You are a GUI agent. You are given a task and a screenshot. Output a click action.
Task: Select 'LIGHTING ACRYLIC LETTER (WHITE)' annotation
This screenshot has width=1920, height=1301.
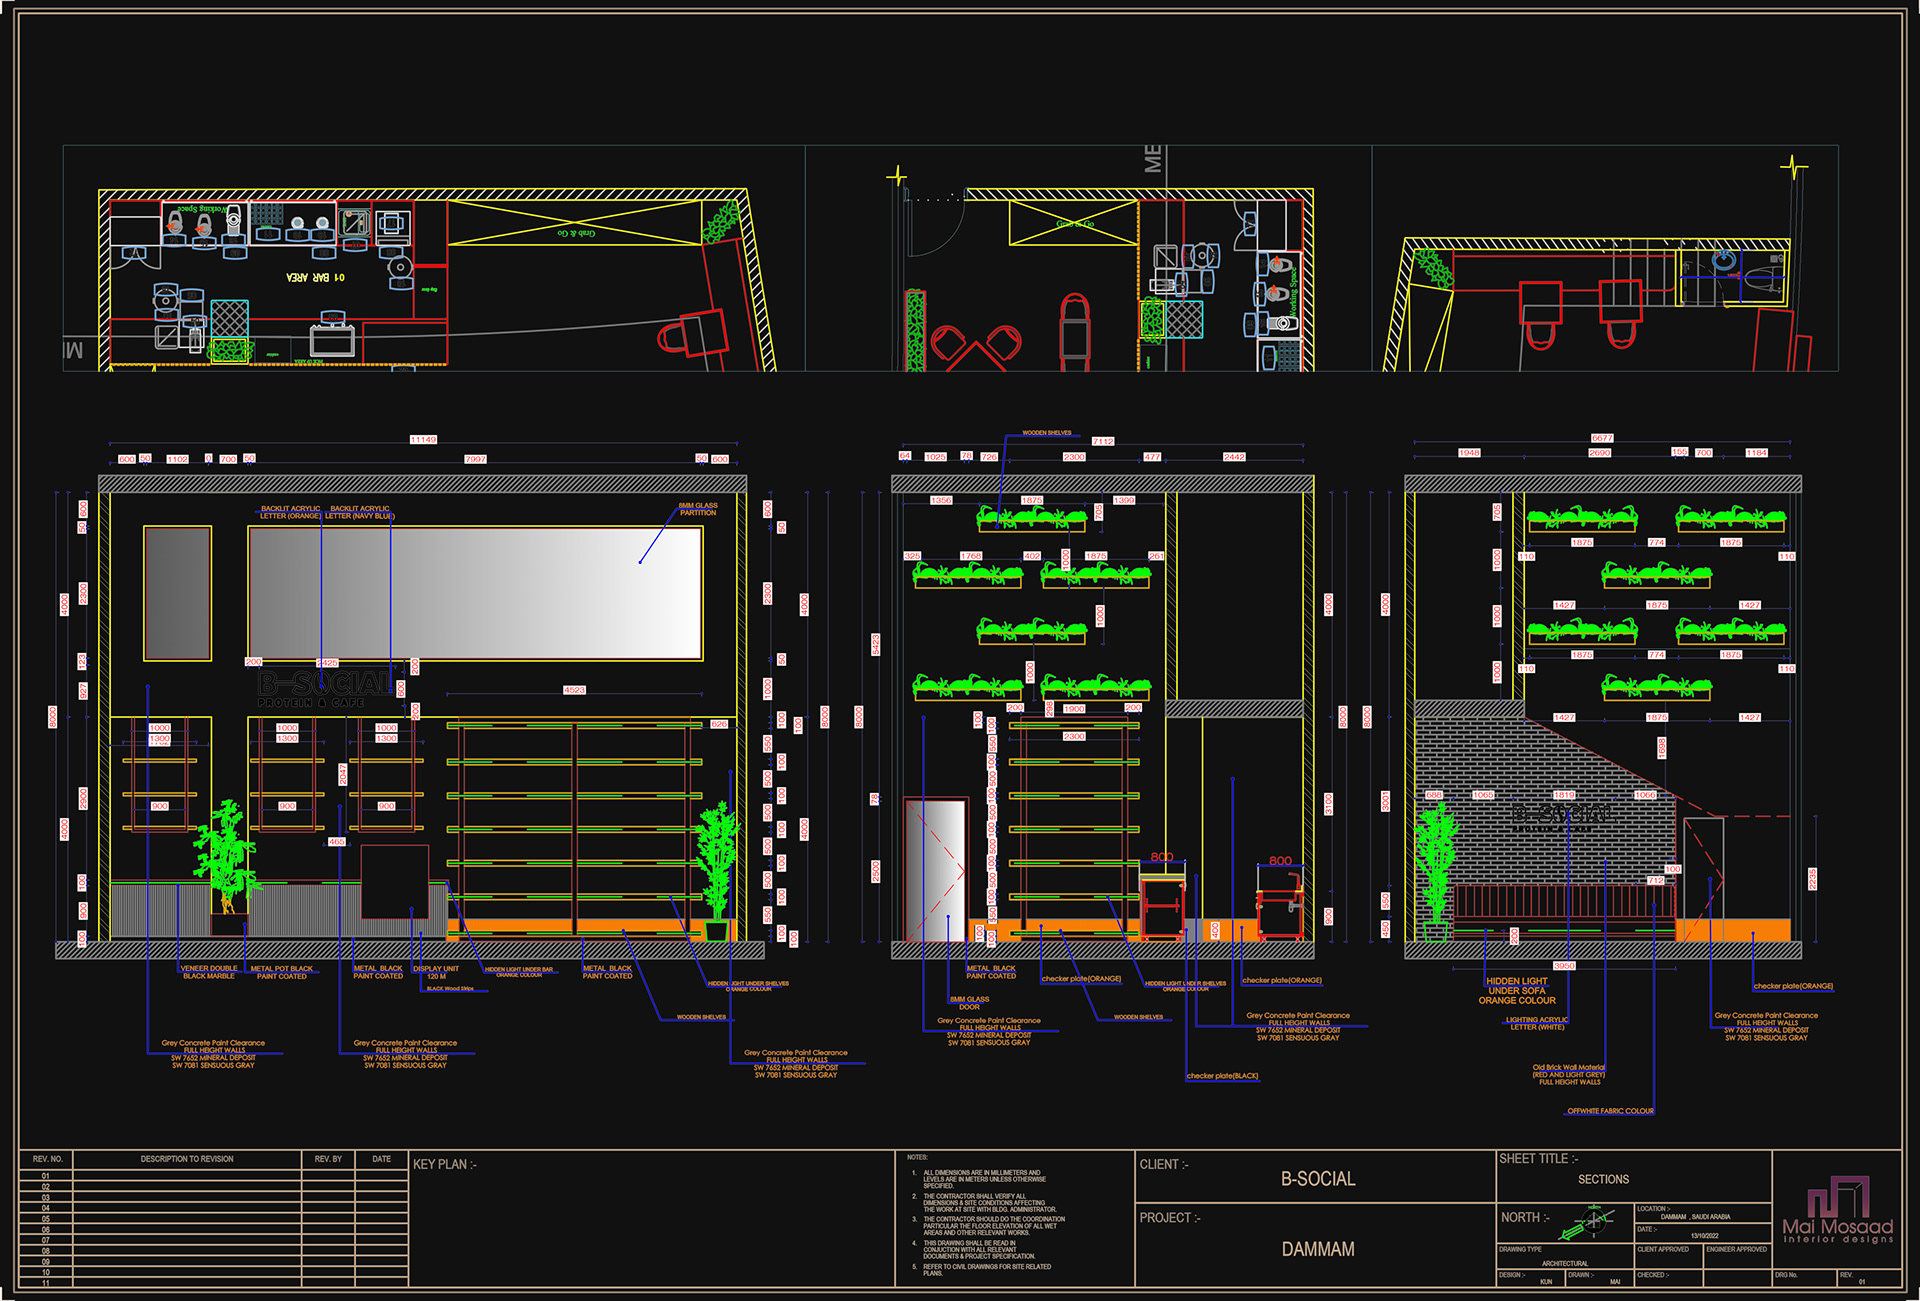pos(1537,1023)
